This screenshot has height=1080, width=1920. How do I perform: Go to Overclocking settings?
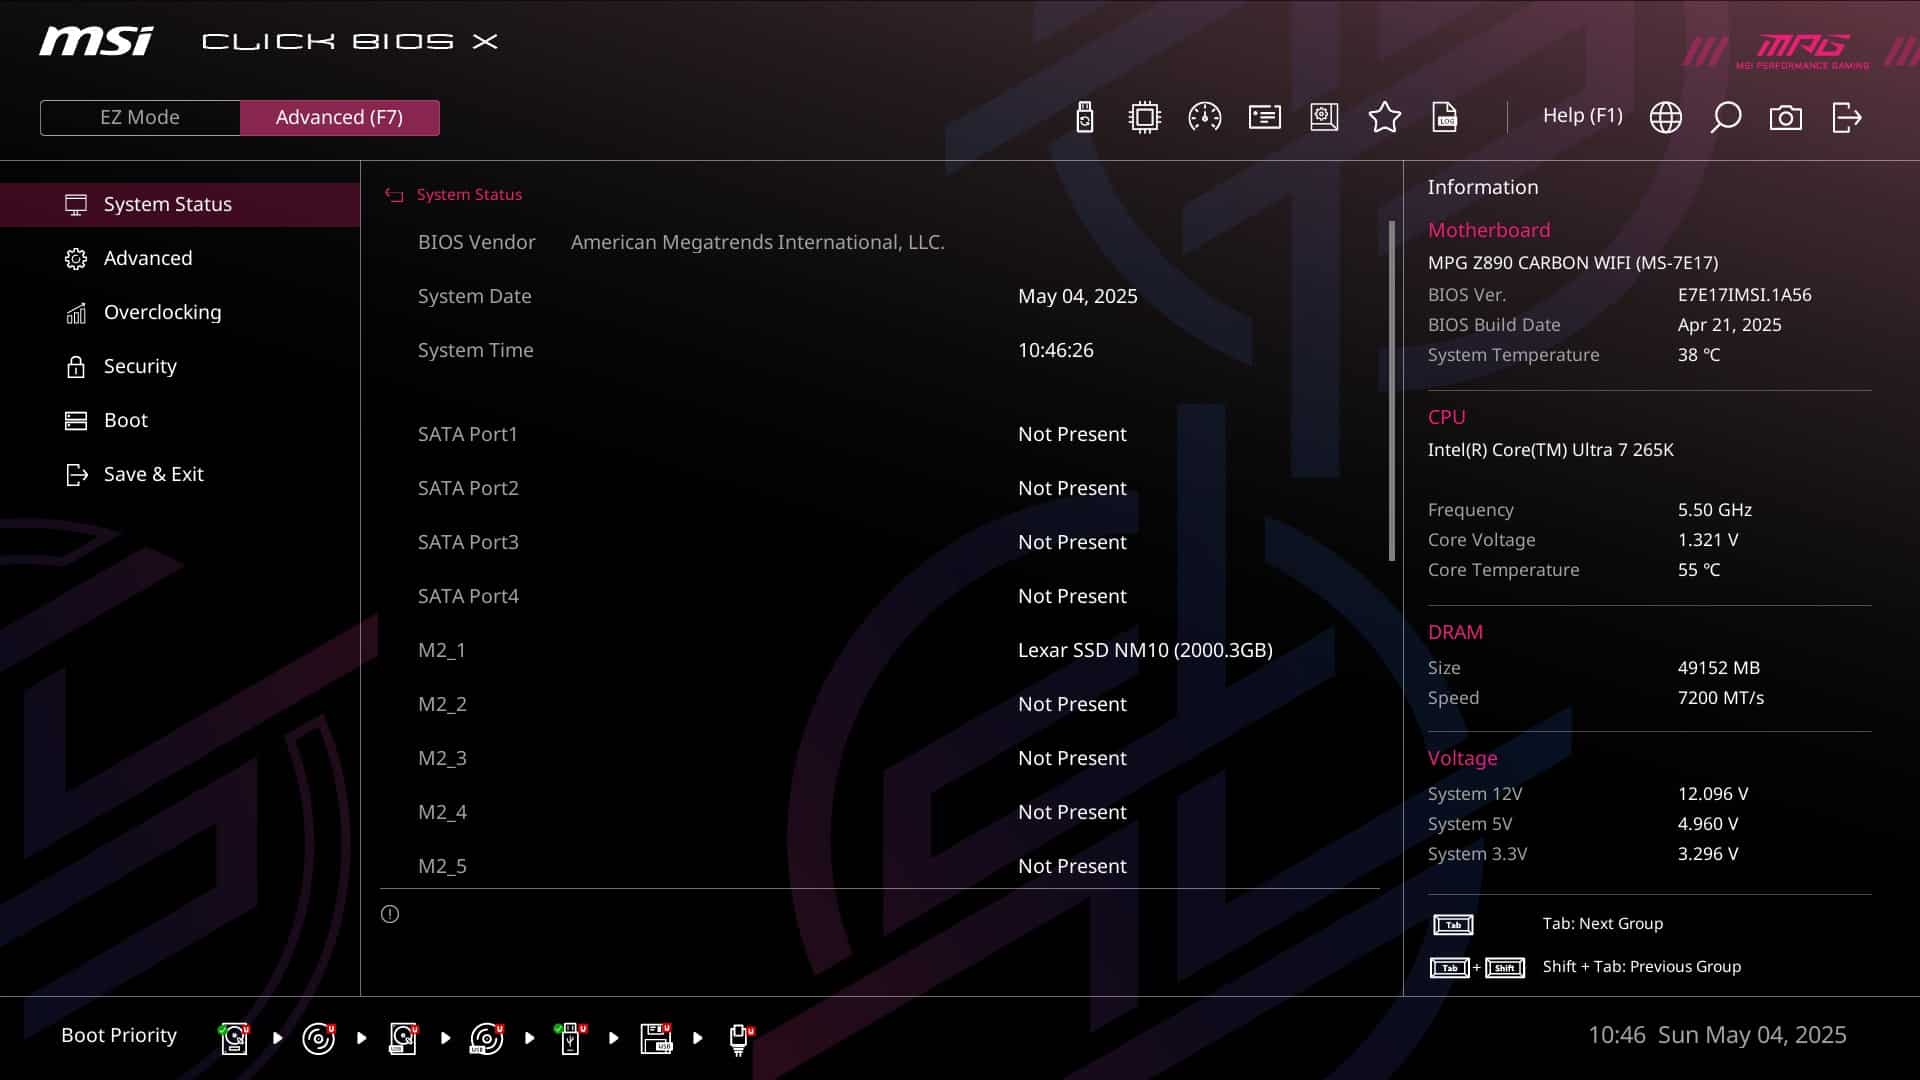pyautogui.click(x=180, y=312)
